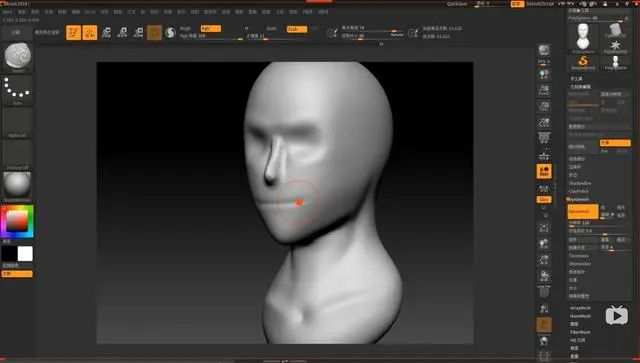Screen dimensions: 640x363
Task: Activate Edit mode in top toolbar
Action: [x=73, y=33]
